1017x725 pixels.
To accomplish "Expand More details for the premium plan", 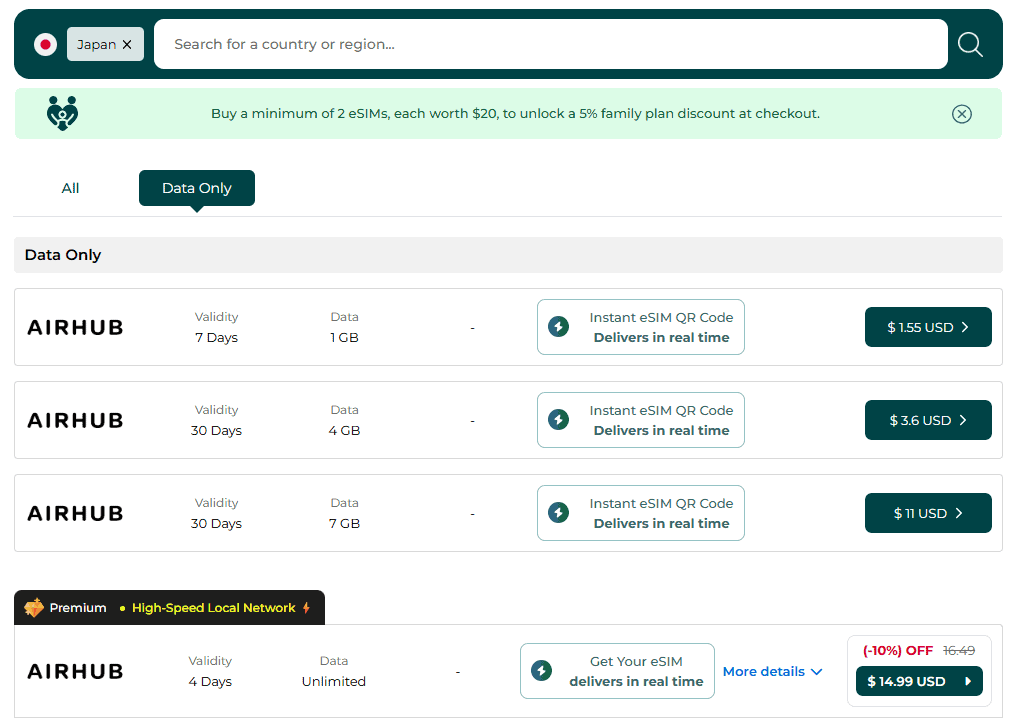I will click(x=772, y=671).
